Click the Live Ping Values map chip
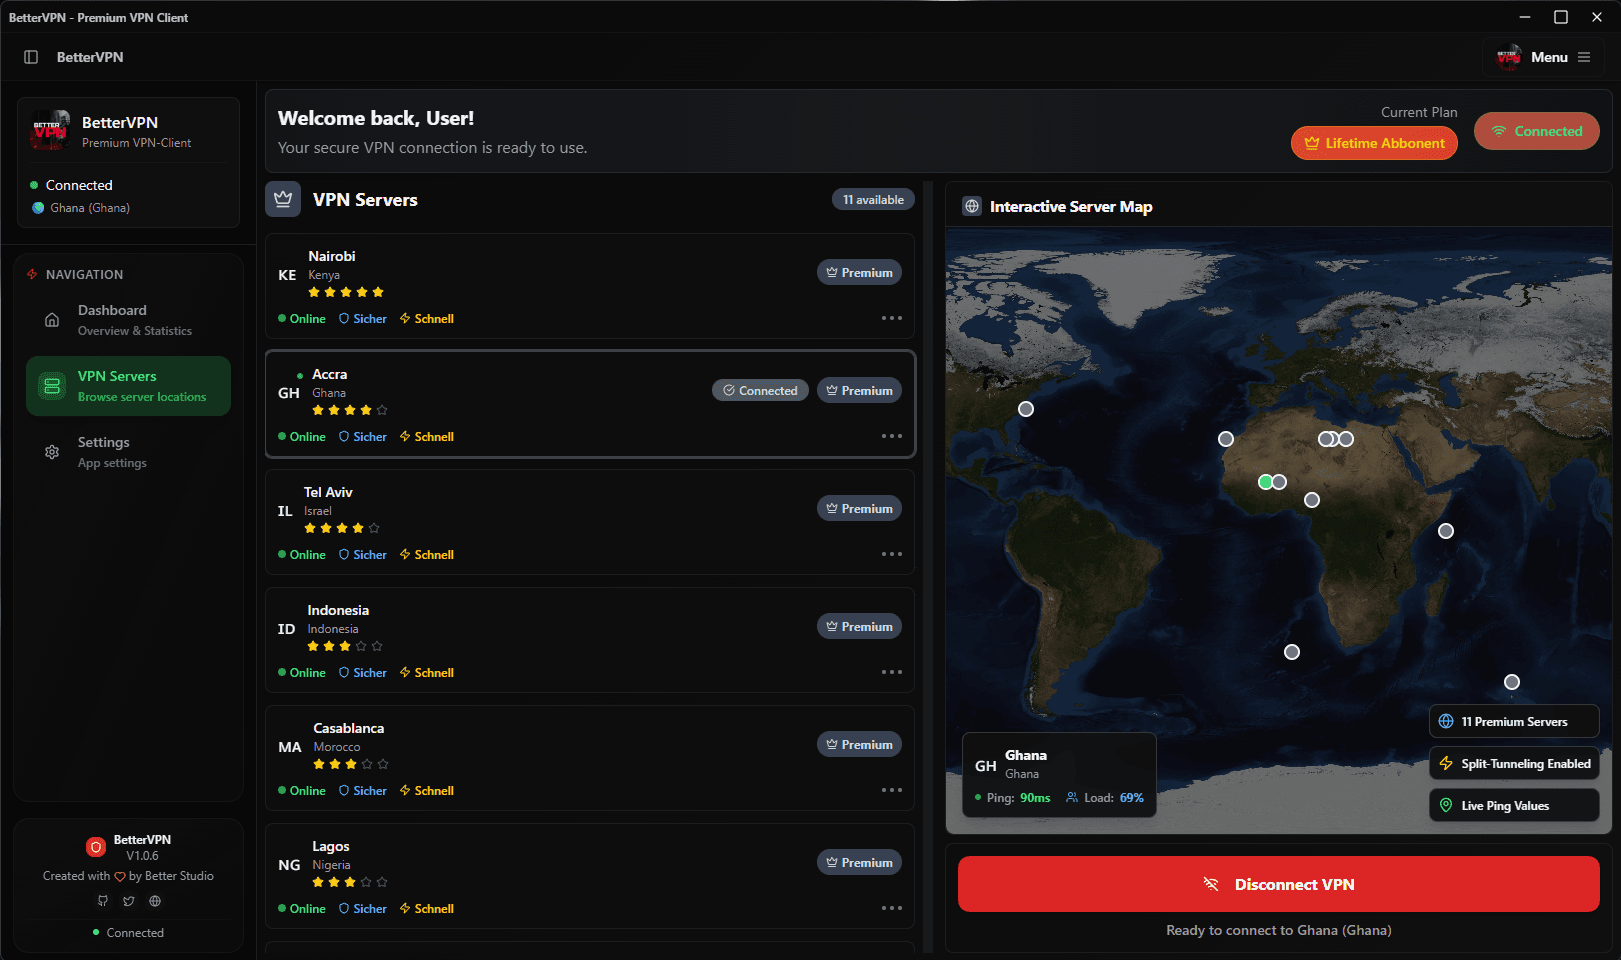 (x=1514, y=805)
